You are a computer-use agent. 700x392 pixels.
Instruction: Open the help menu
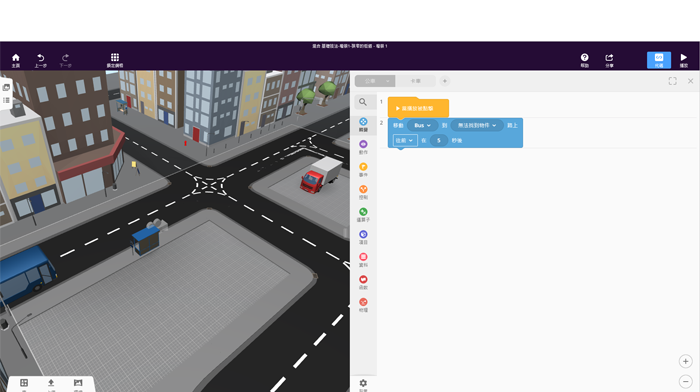click(x=584, y=60)
